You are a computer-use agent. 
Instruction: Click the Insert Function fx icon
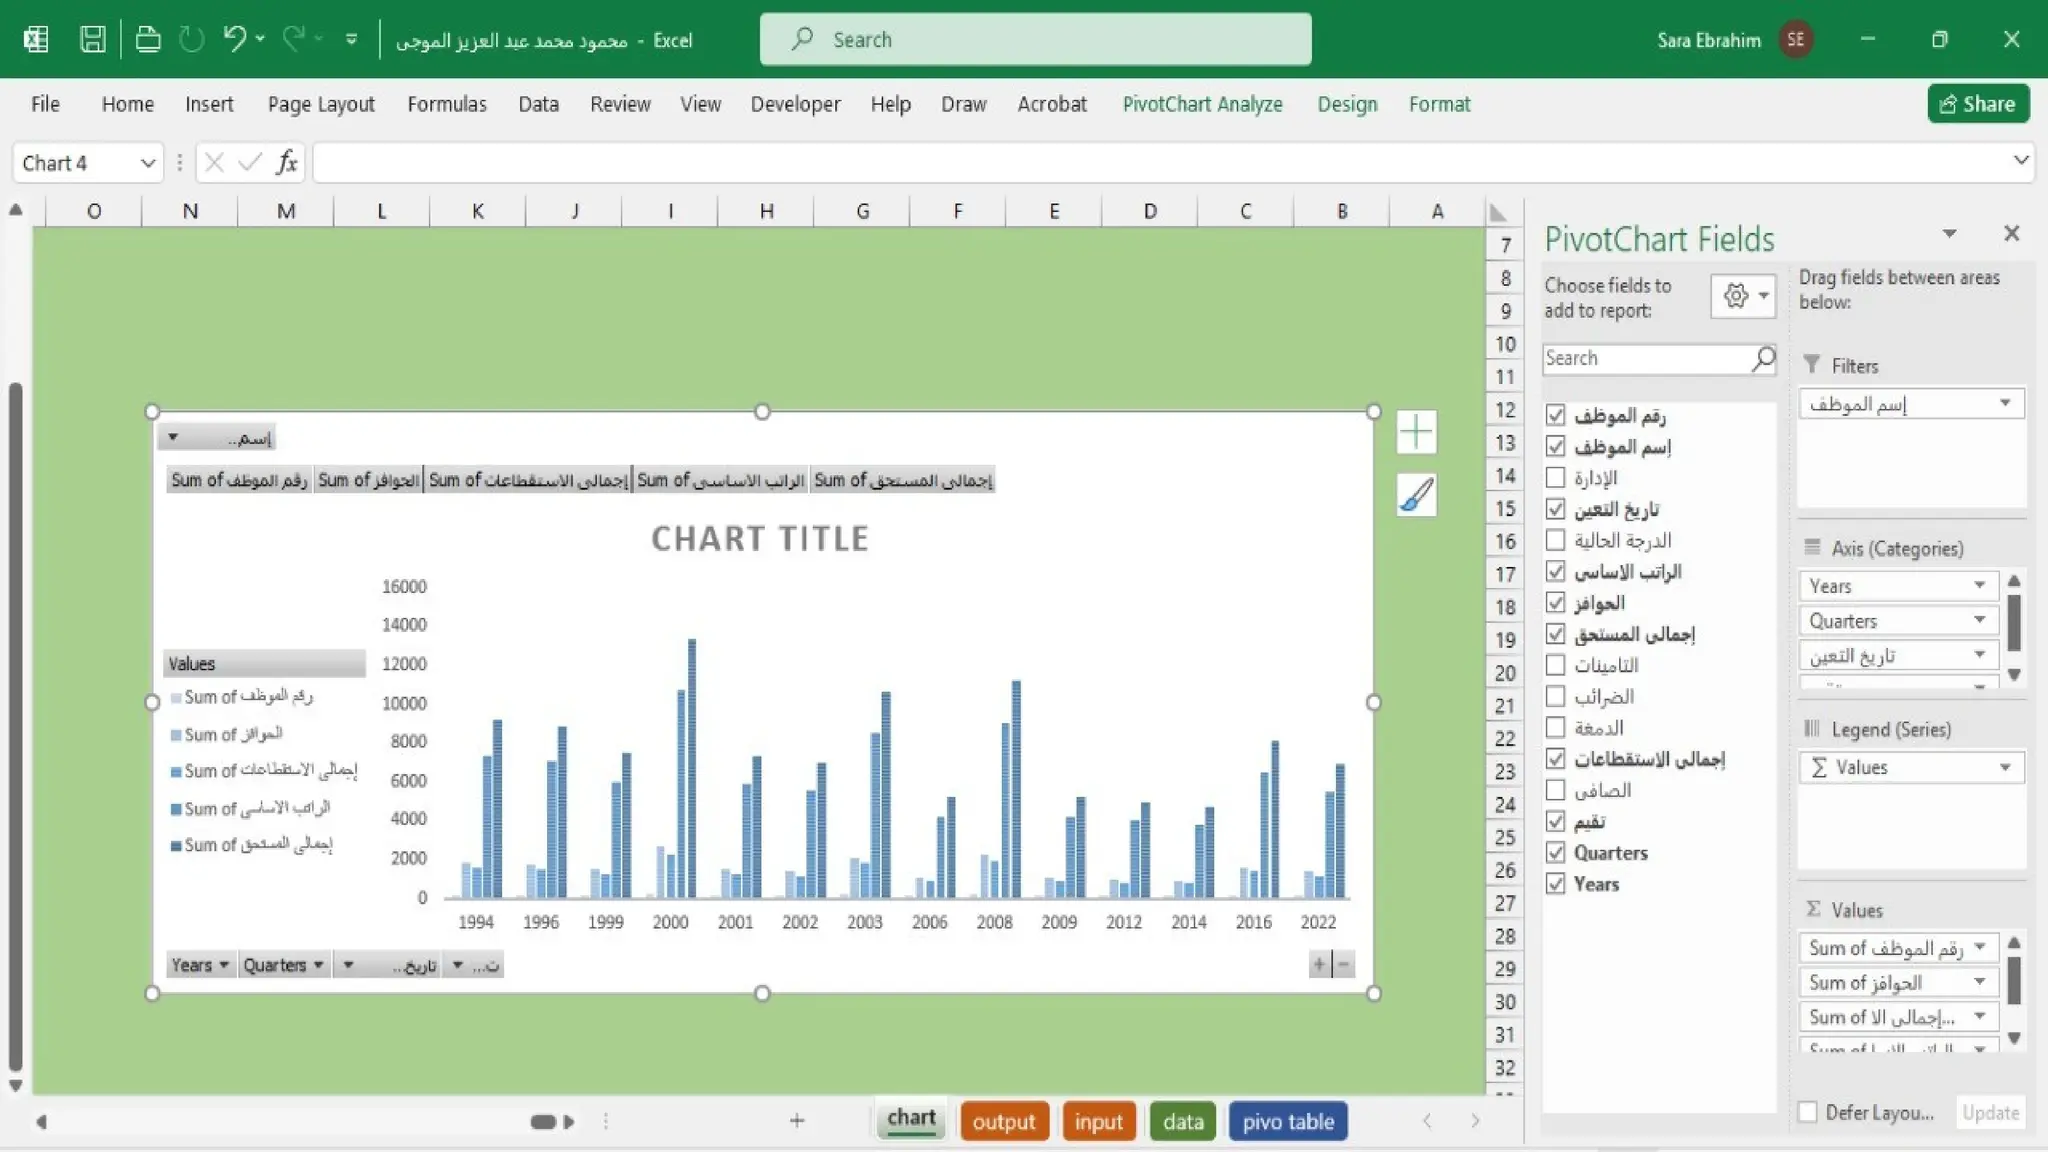coord(287,163)
